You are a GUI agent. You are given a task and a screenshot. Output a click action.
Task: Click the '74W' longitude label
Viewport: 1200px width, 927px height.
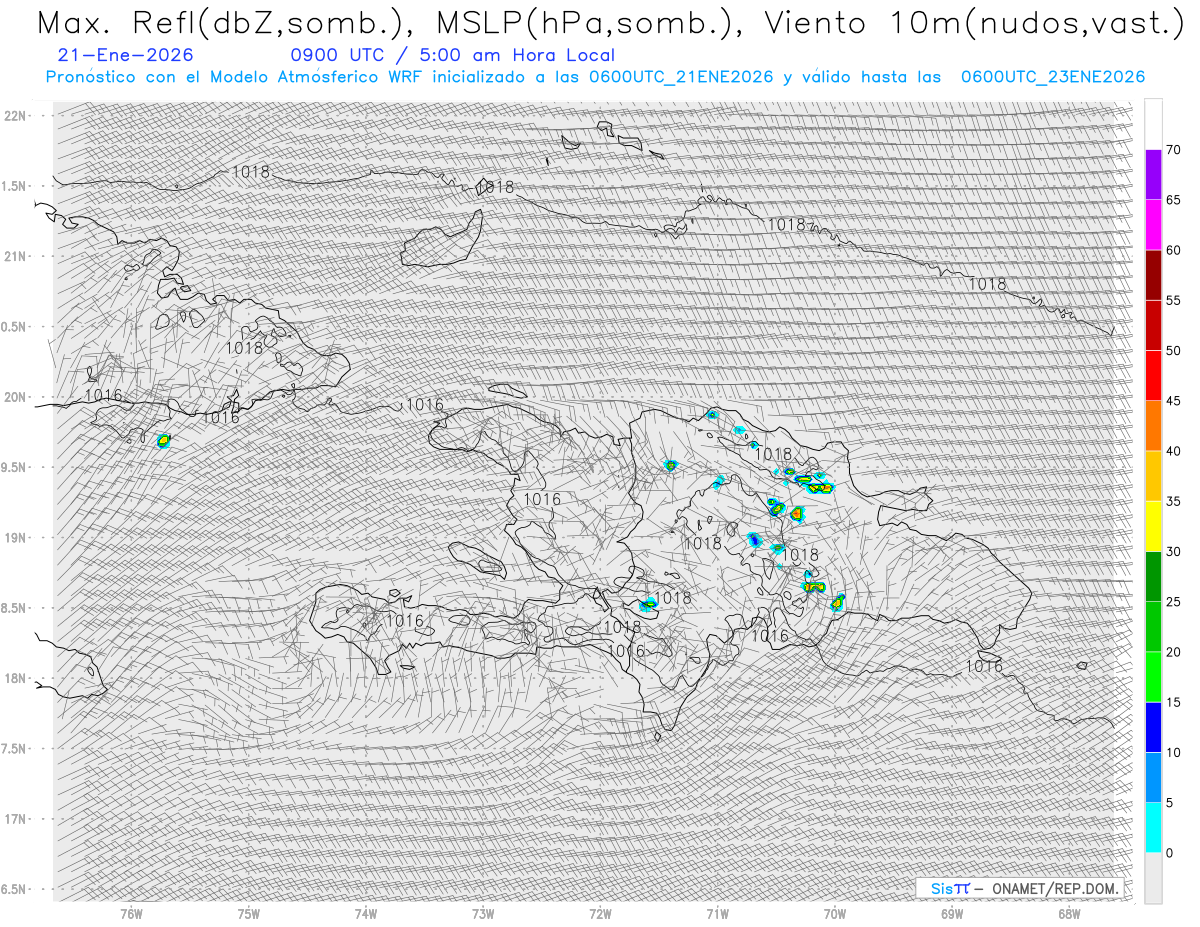pyautogui.click(x=366, y=914)
